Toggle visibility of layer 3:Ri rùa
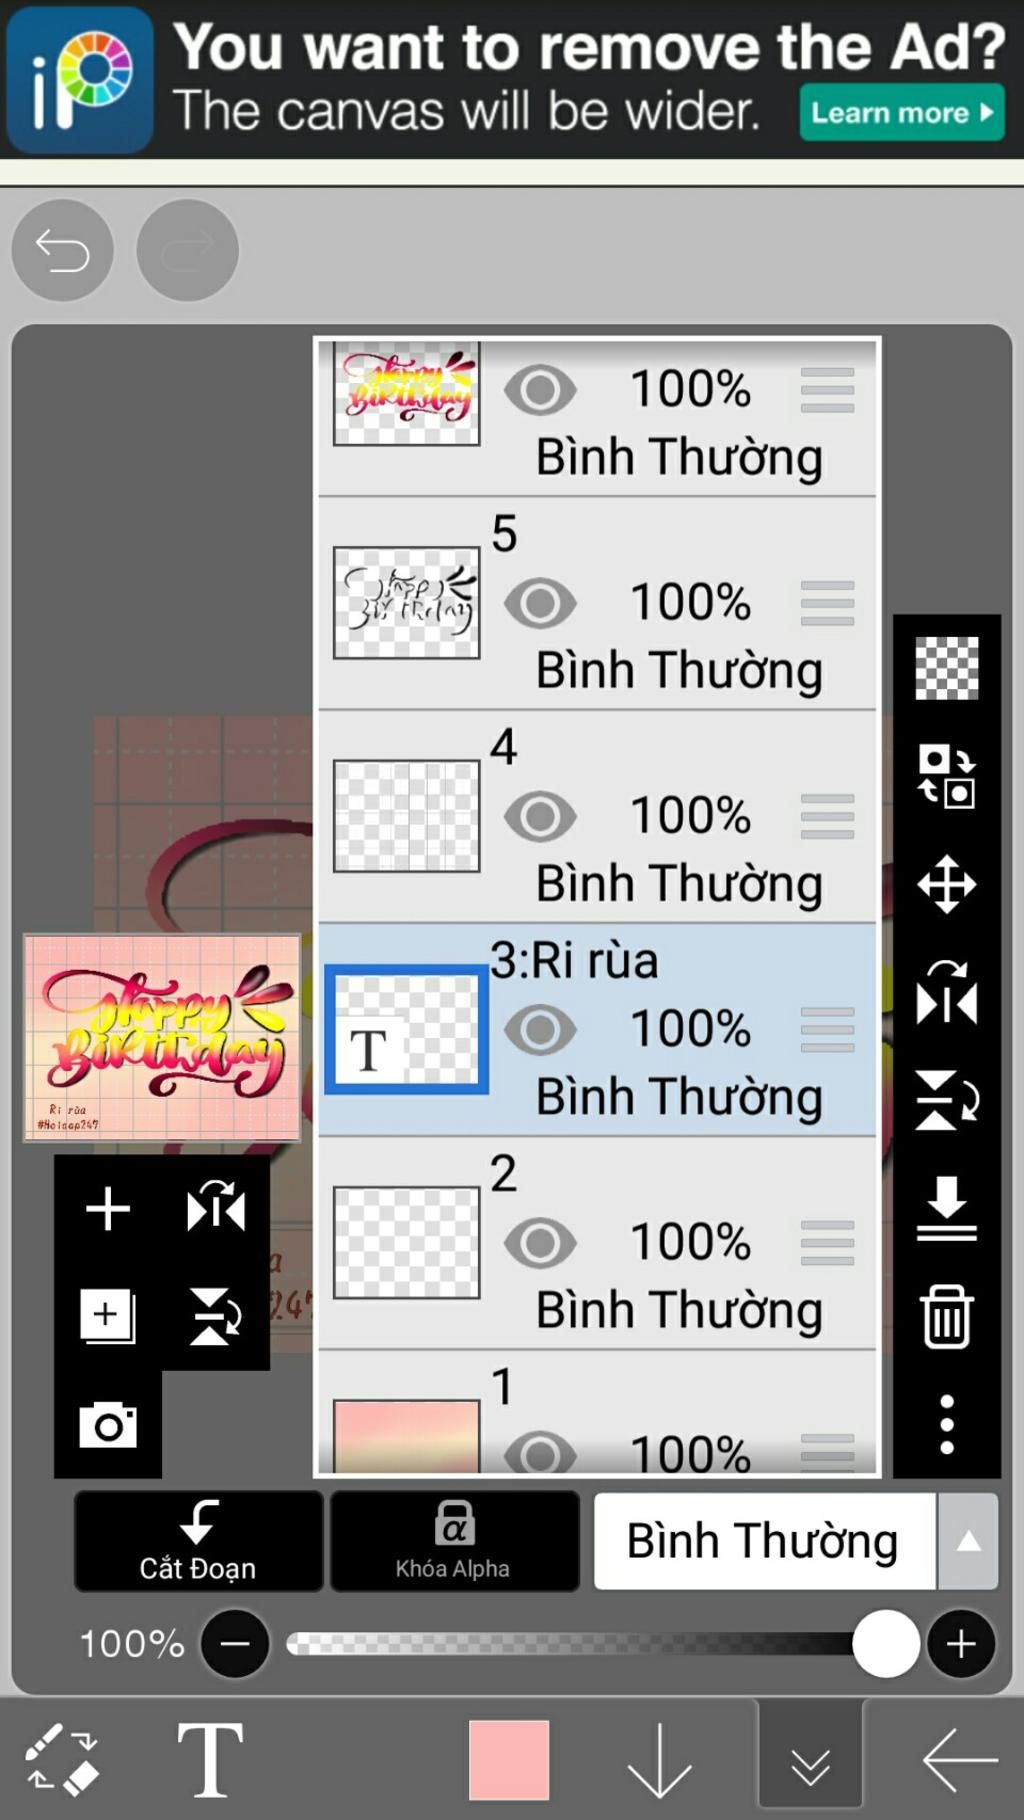Image resolution: width=1024 pixels, height=1820 pixels. (540, 1030)
